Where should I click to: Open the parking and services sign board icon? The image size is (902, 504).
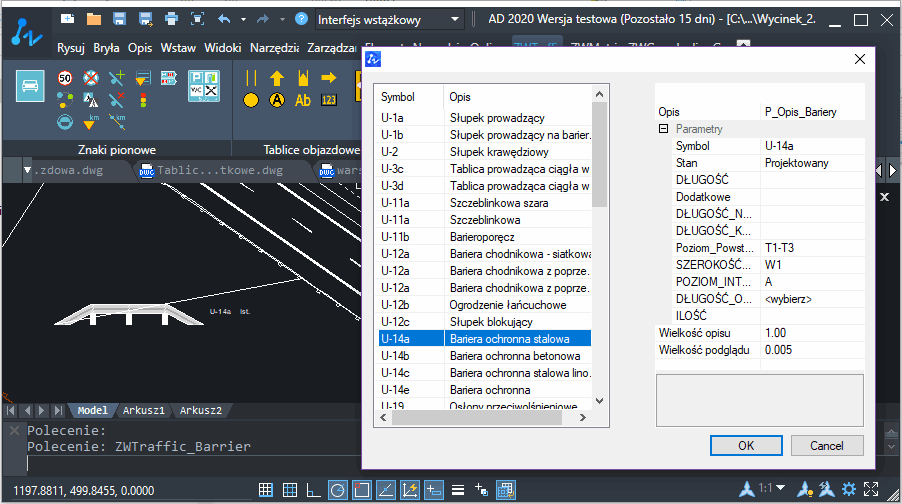point(204,86)
